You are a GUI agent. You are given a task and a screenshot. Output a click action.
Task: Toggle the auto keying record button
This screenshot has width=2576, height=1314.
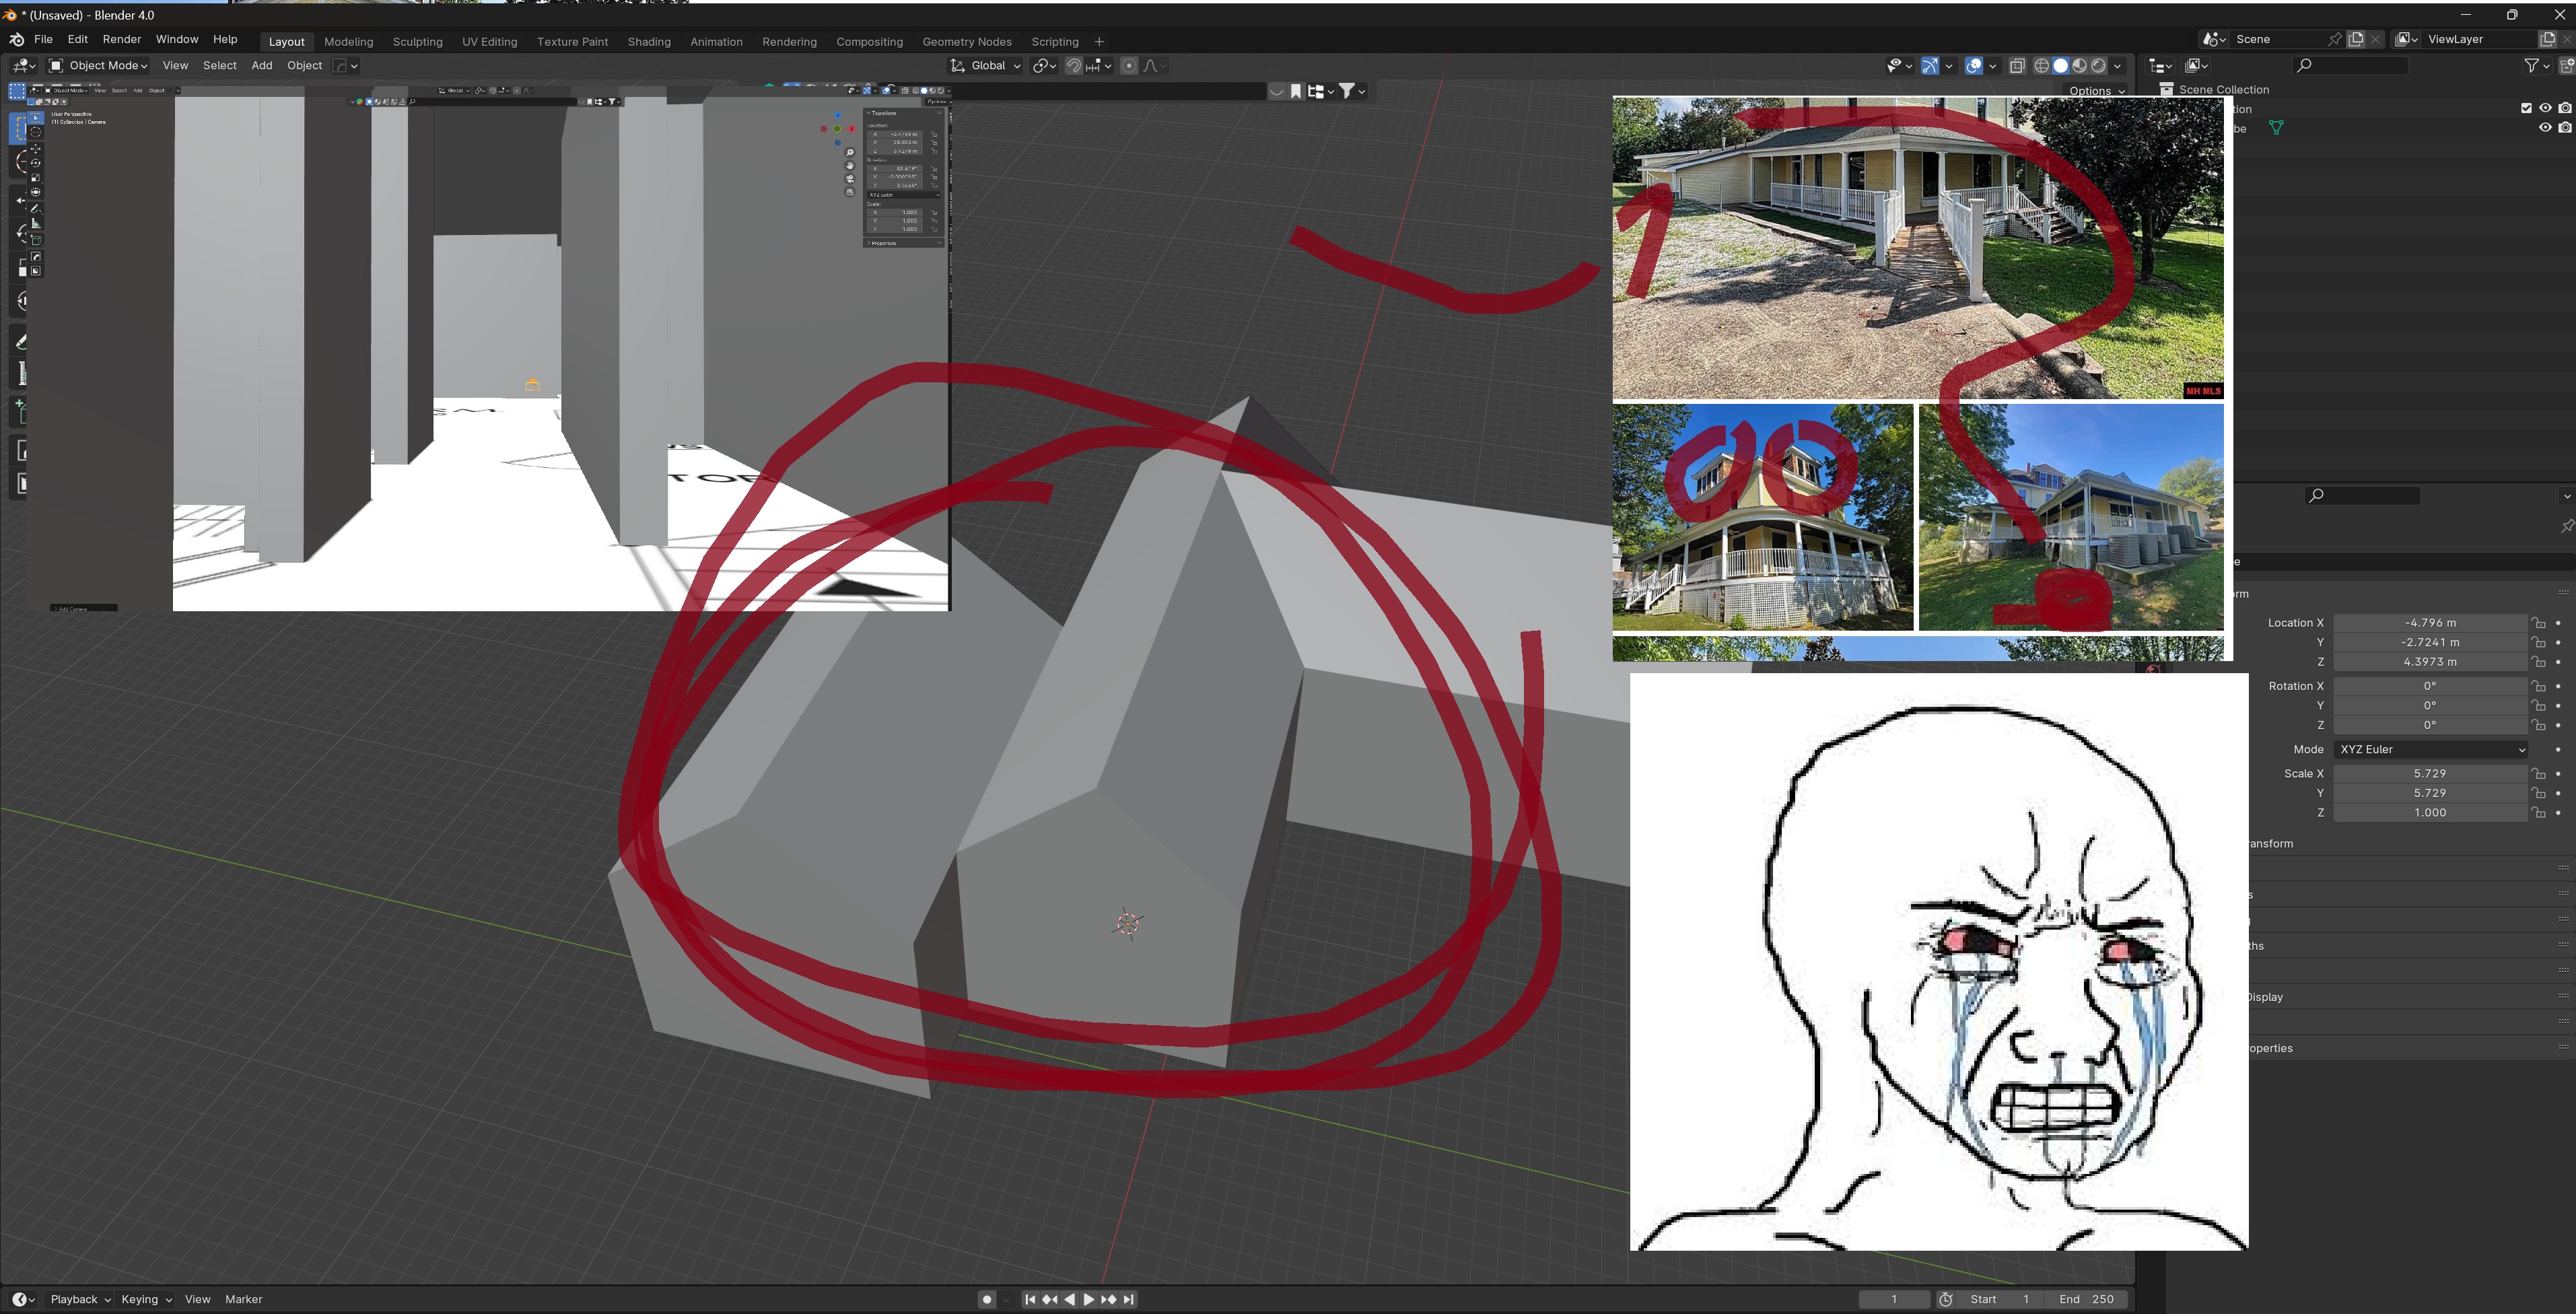(987, 1299)
